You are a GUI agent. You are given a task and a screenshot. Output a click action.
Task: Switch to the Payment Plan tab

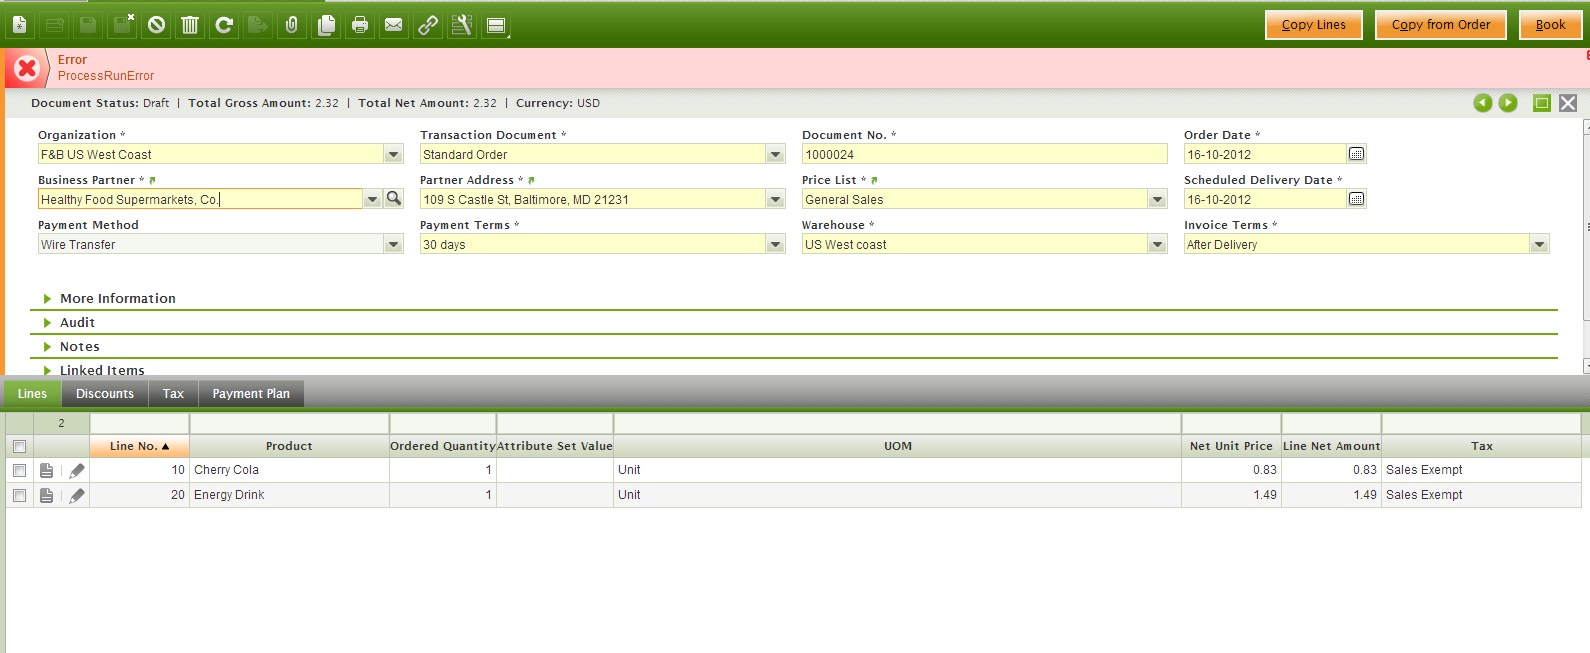pyautogui.click(x=251, y=394)
